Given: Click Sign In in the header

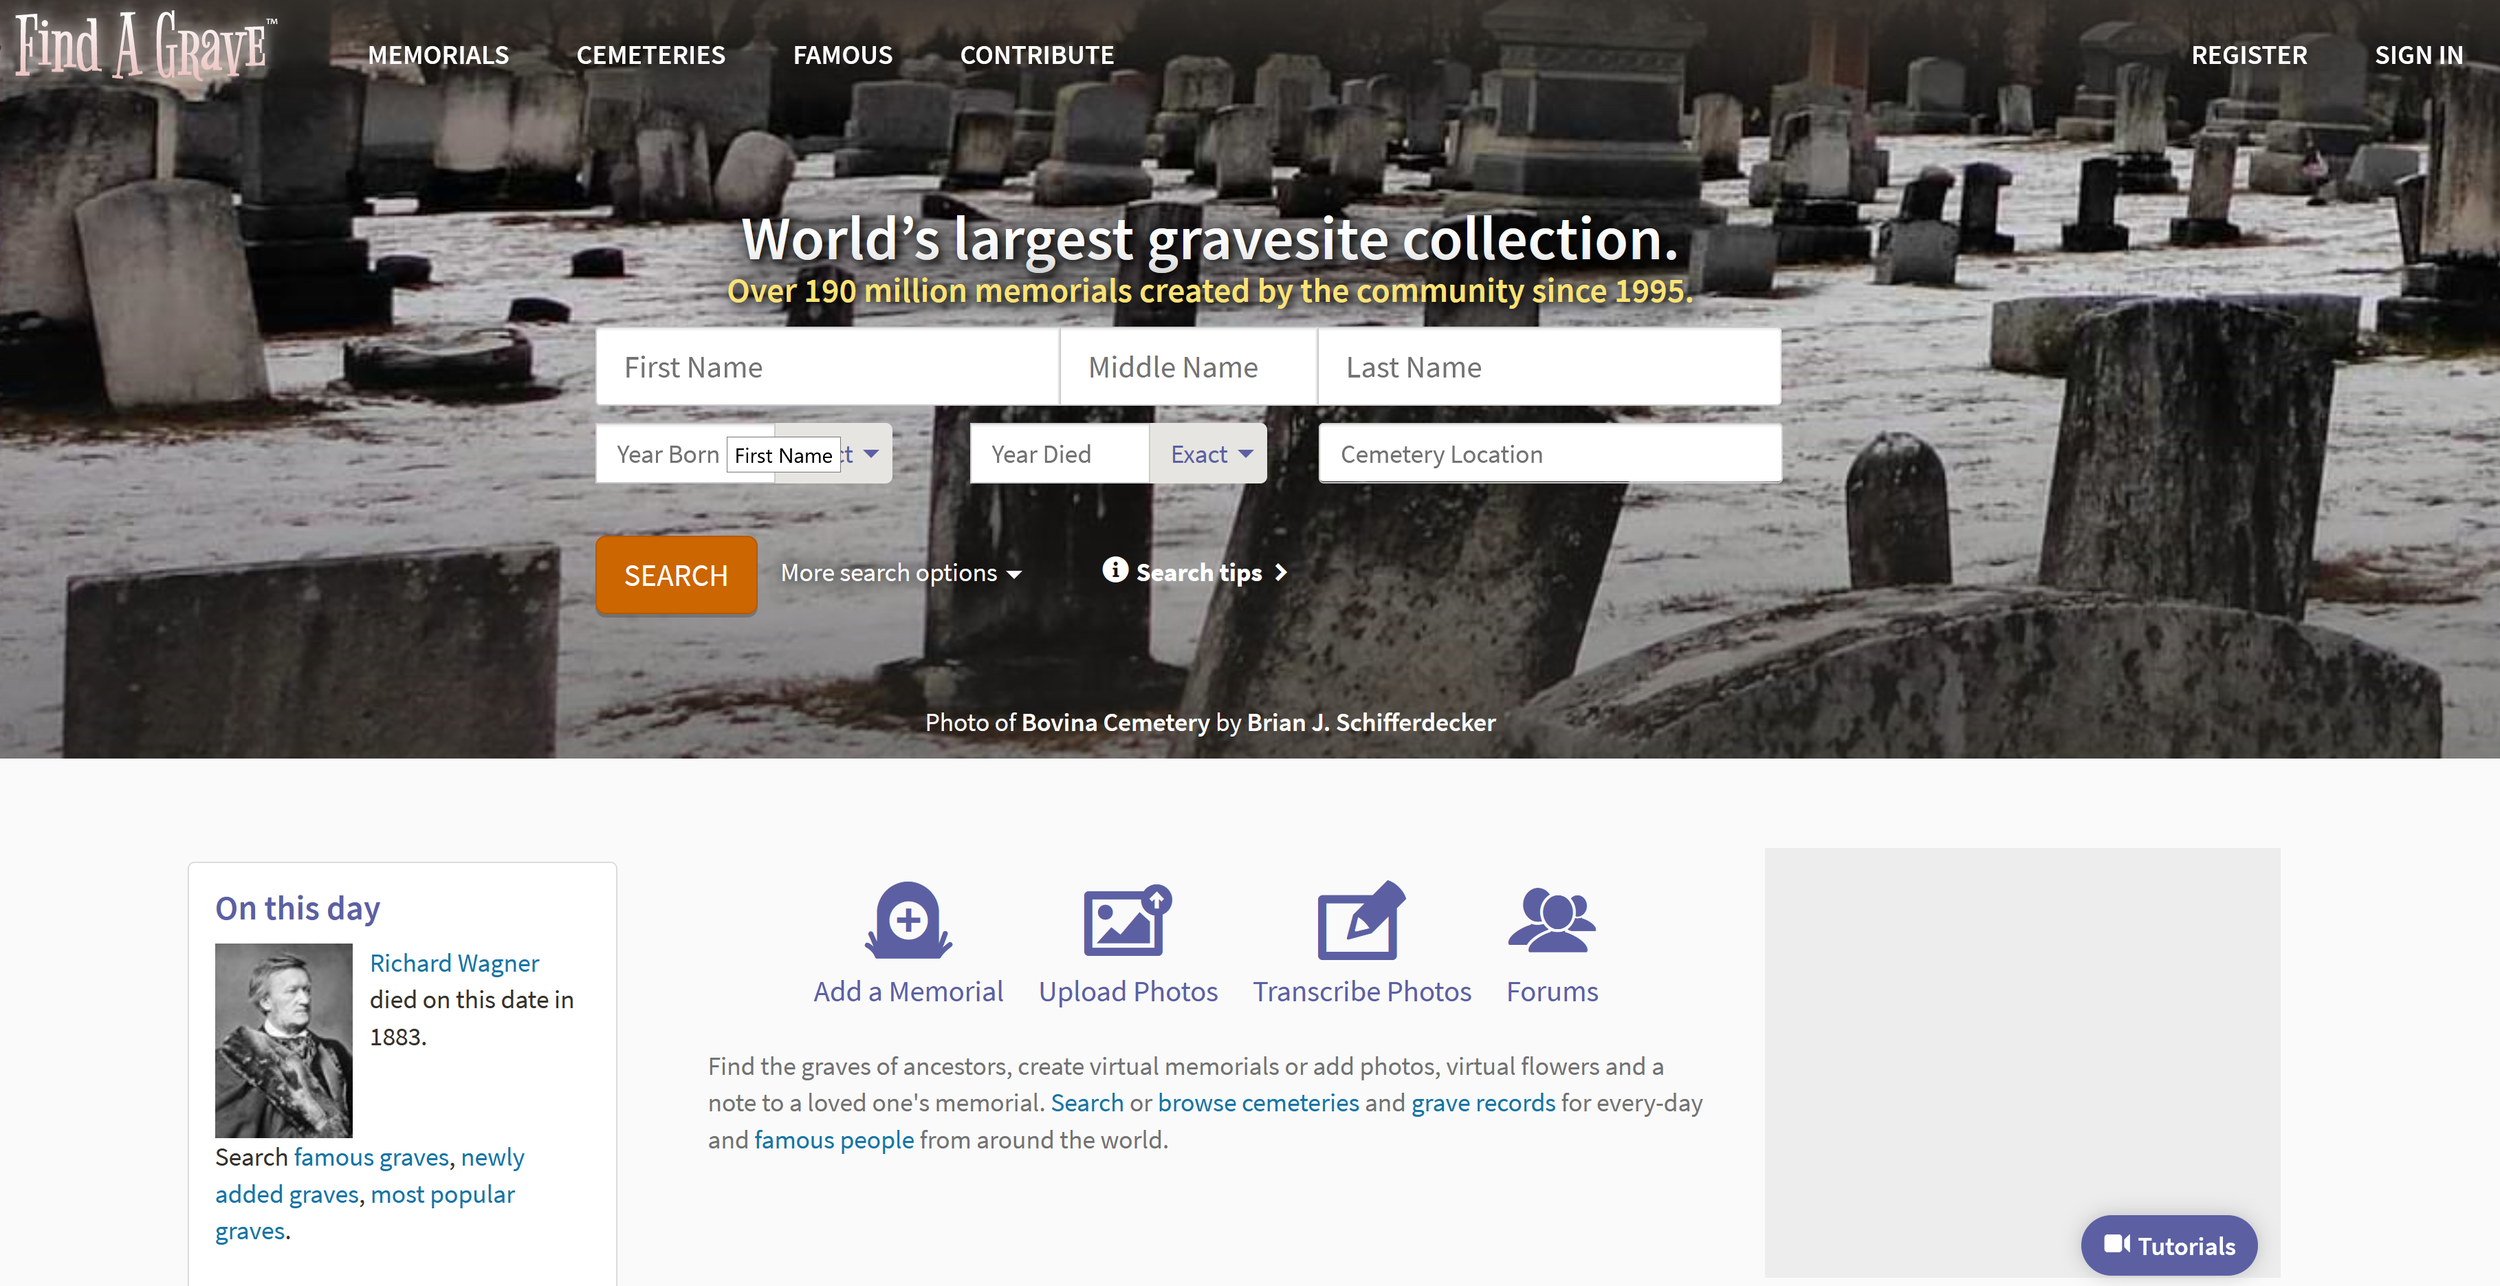Looking at the screenshot, I should 2418,55.
